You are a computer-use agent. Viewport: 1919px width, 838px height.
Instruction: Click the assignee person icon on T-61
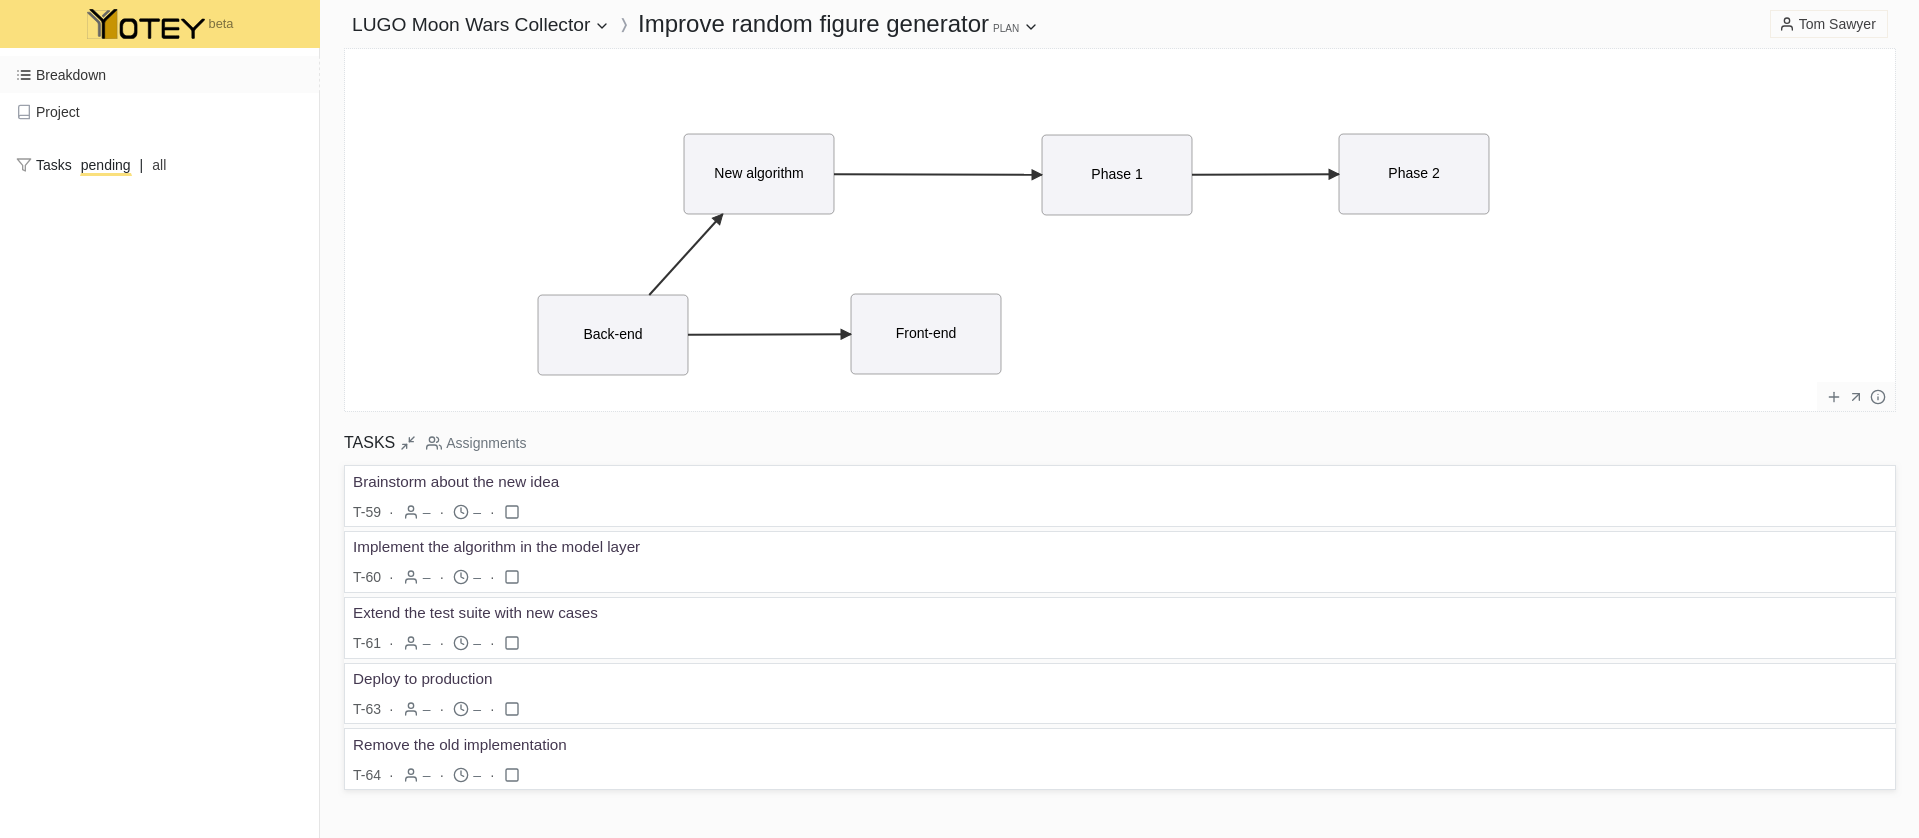[411, 643]
